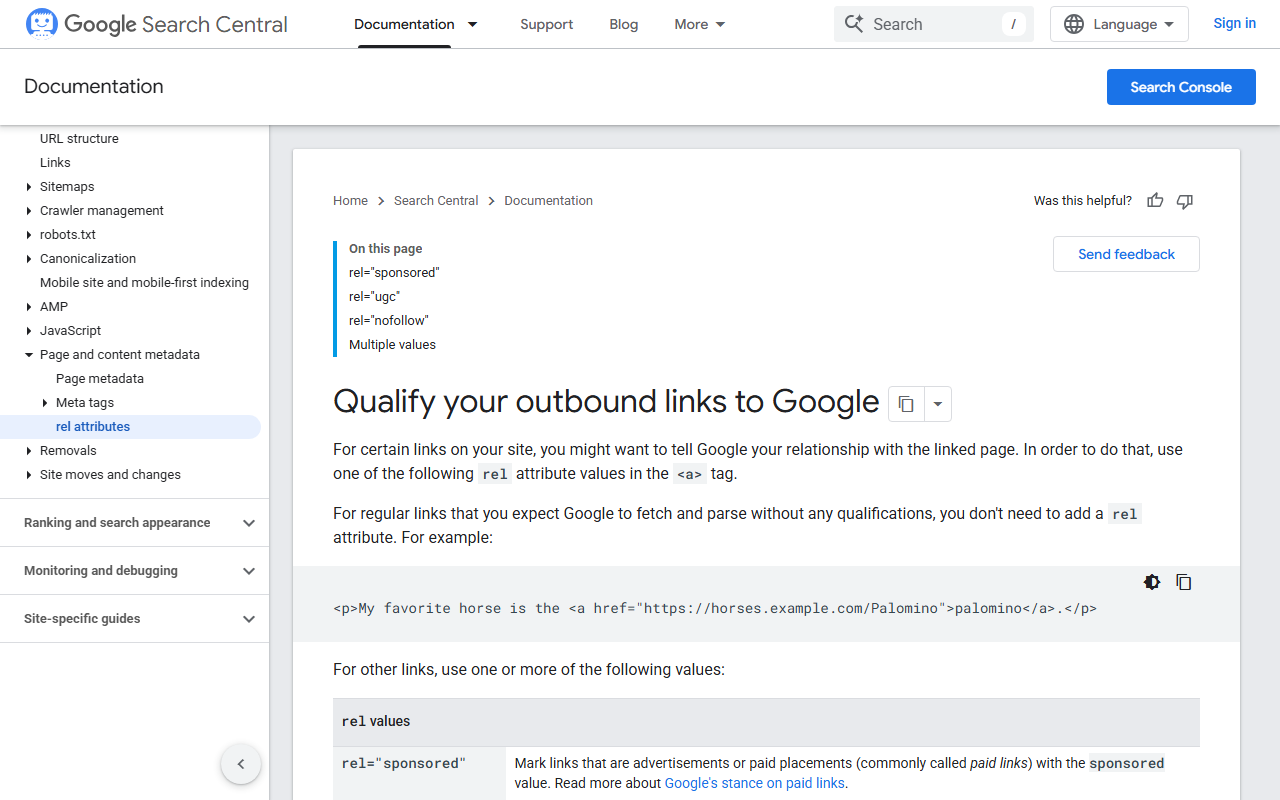The height and width of the screenshot is (800, 1280).
Task: Jump to rel="ugc" section
Action: [374, 297]
